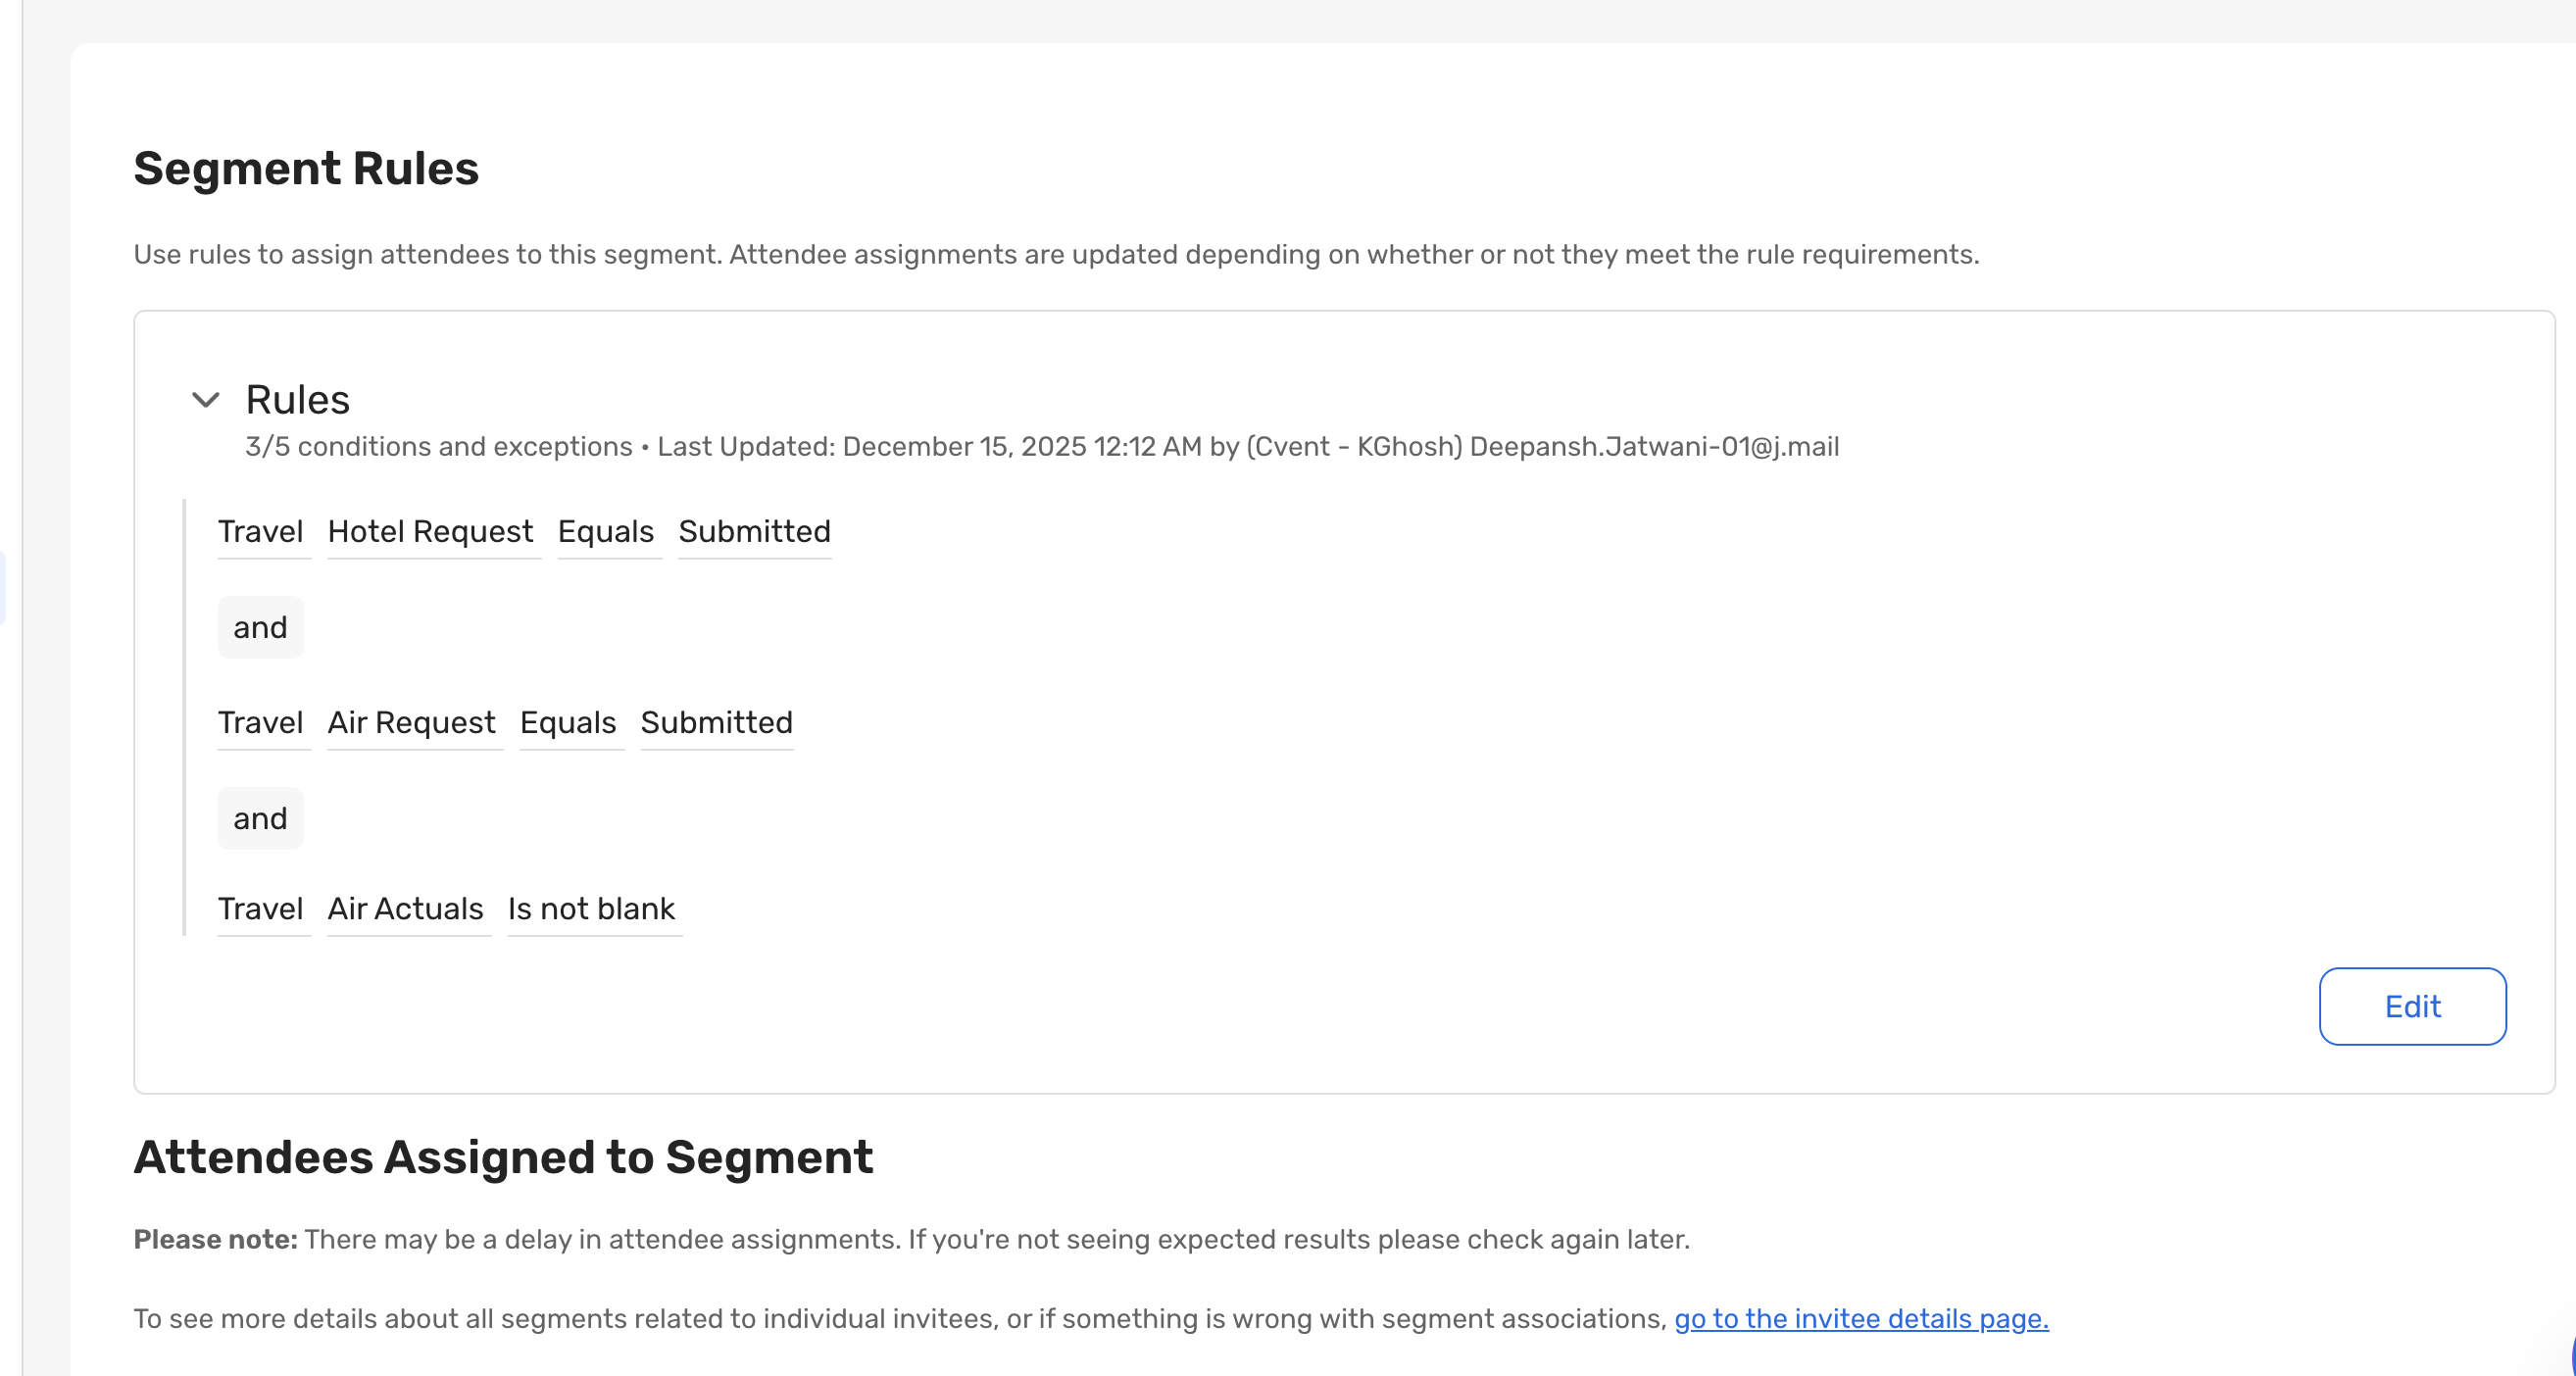Click Air Request field in second rule
This screenshot has width=2576, height=1376.
click(x=411, y=722)
